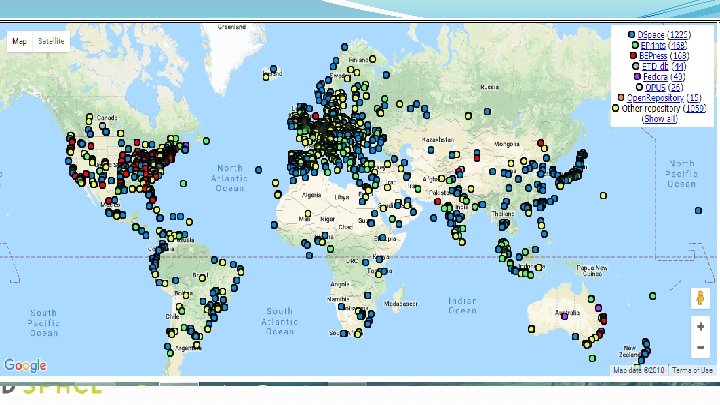Click the blue DSpace legend swatch
720x405 pixels.
[x=631, y=34]
